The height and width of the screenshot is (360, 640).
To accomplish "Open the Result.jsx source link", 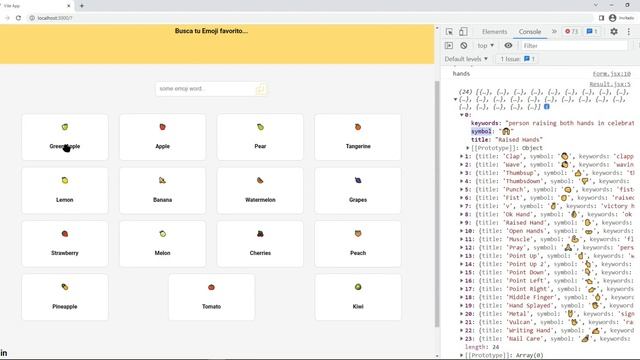I will click(x=610, y=84).
